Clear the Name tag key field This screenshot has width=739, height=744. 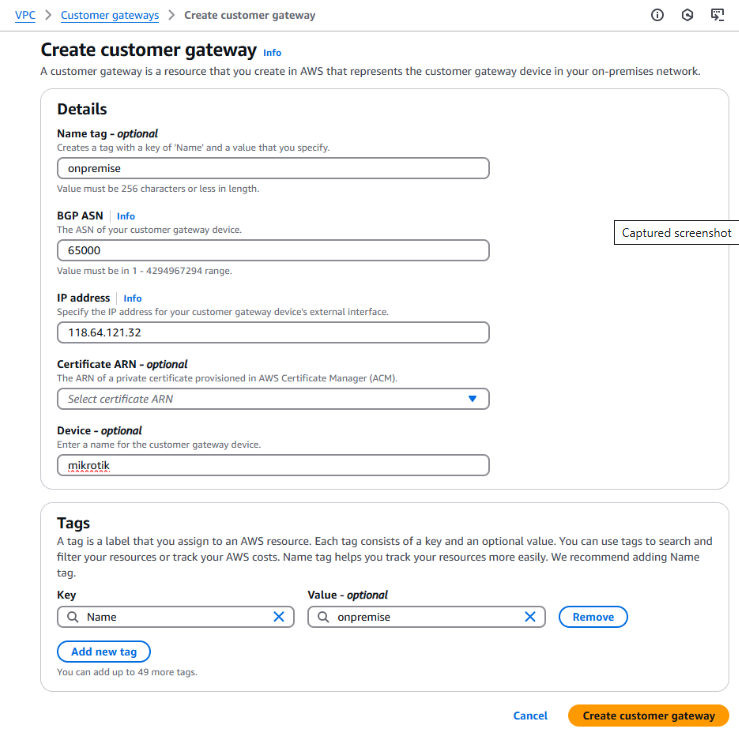pos(279,616)
